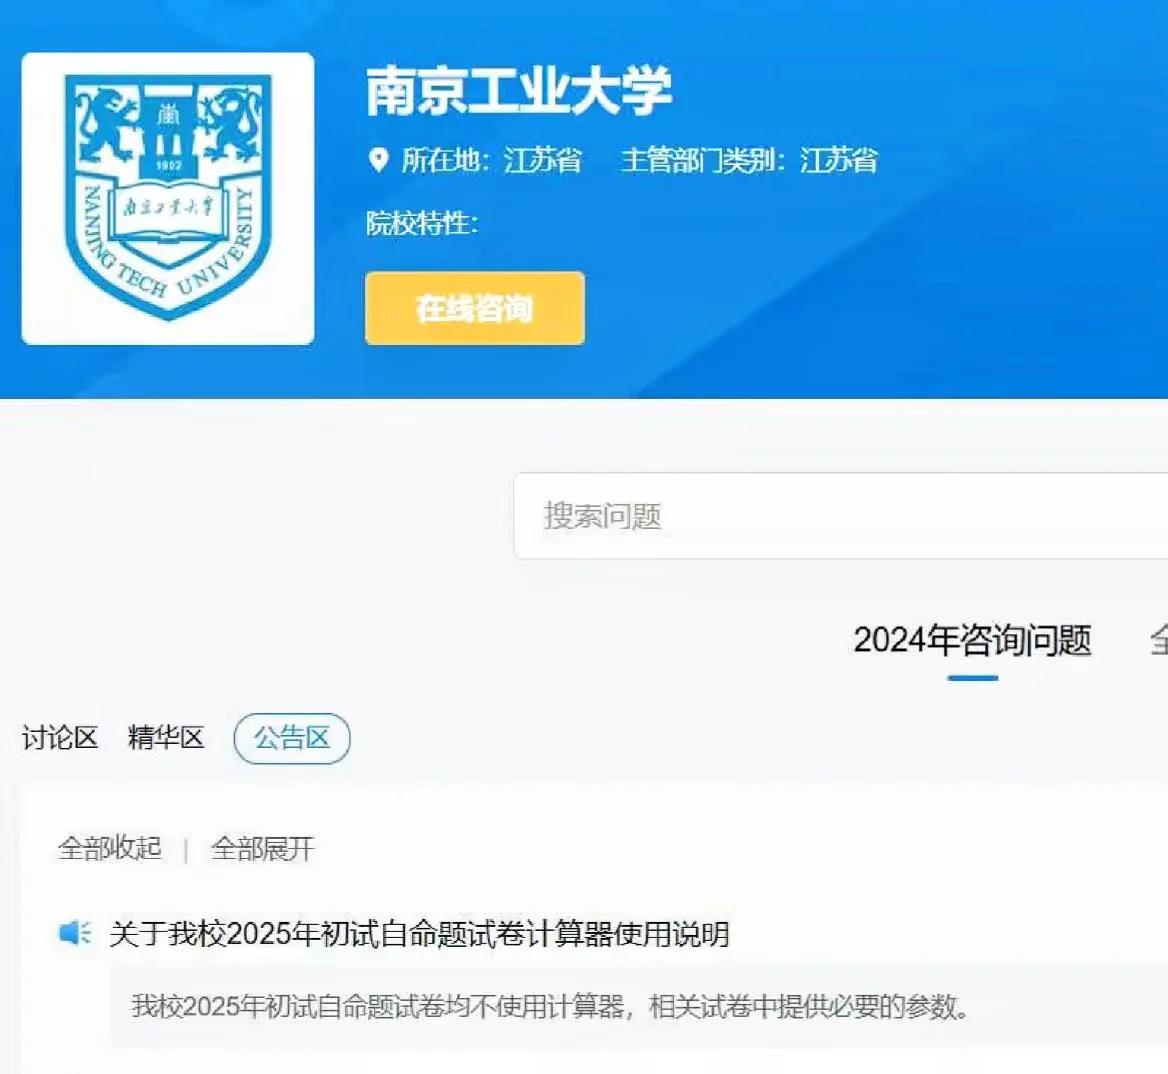Click the 所在地: 江苏省 text

[x=491, y=160]
